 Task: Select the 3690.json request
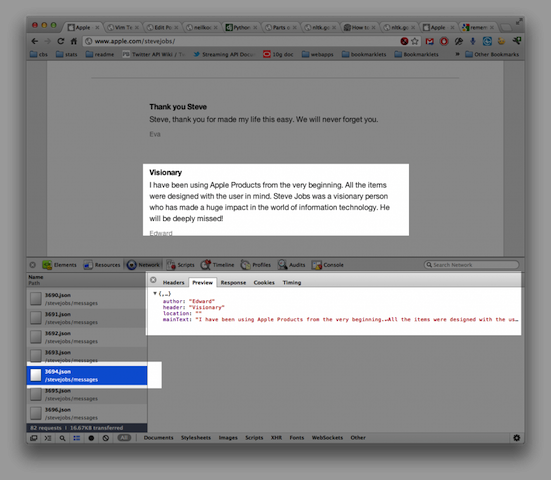pyautogui.click(x=87, y=299)
